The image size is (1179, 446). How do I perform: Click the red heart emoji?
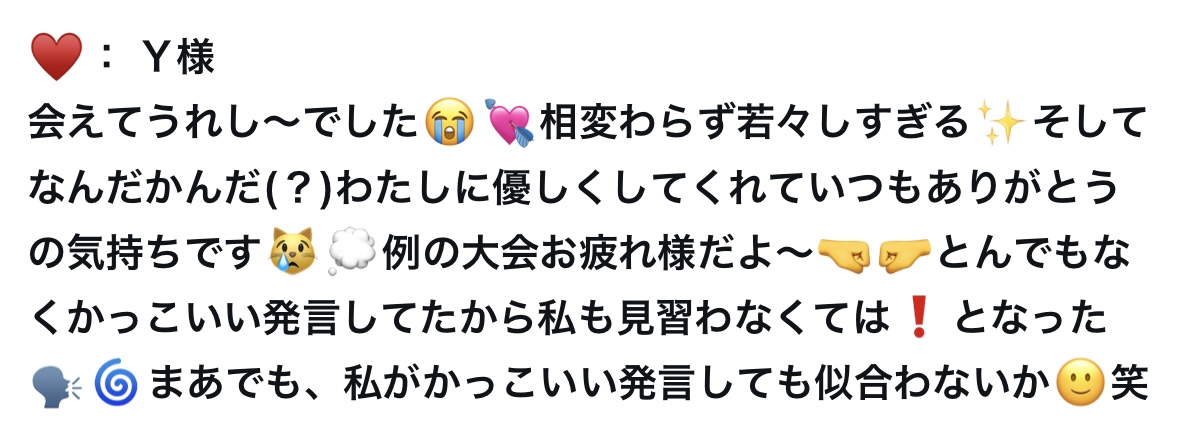[56, 57]
